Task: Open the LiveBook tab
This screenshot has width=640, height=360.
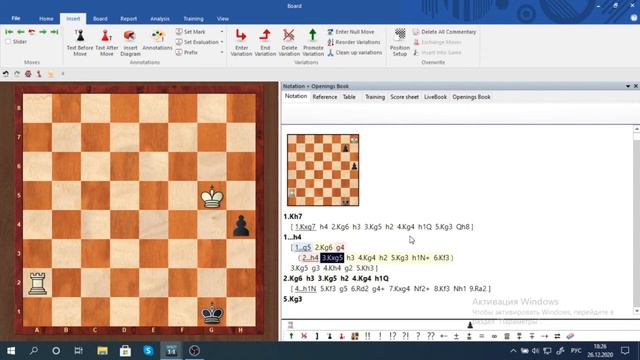Action: (x=436, y=97)
